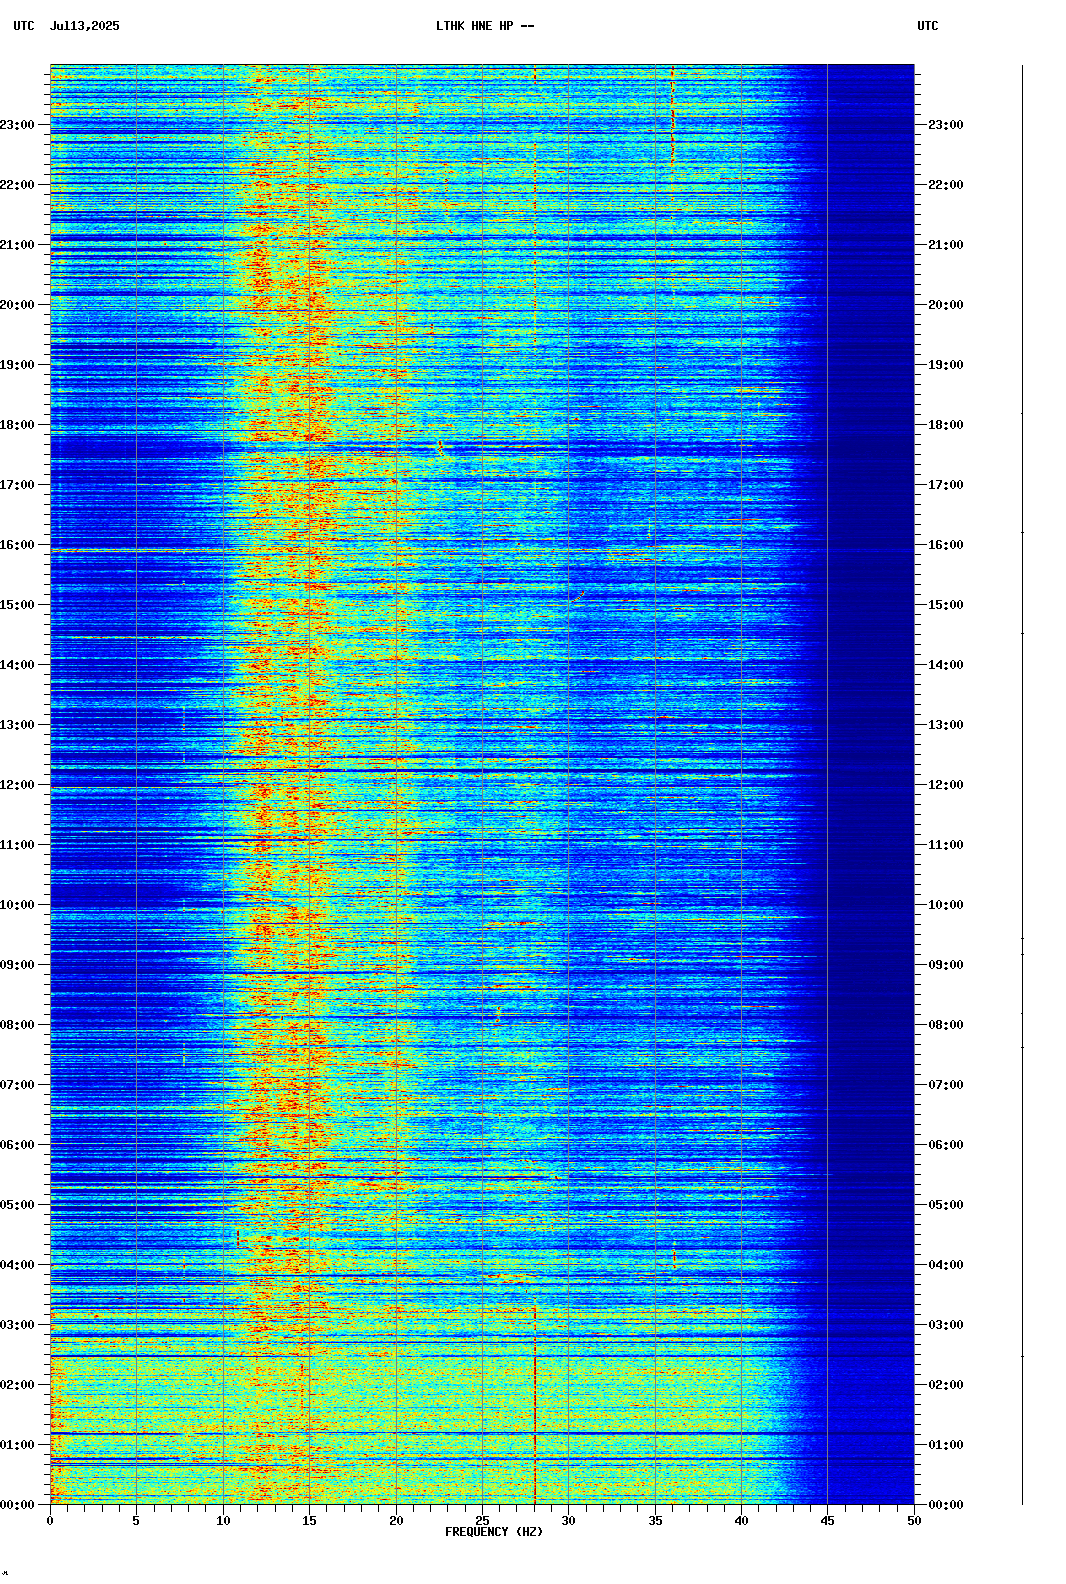Click the '0' frequency tick label
Screen dimensions: 1066x1584
pos(50,1521)
